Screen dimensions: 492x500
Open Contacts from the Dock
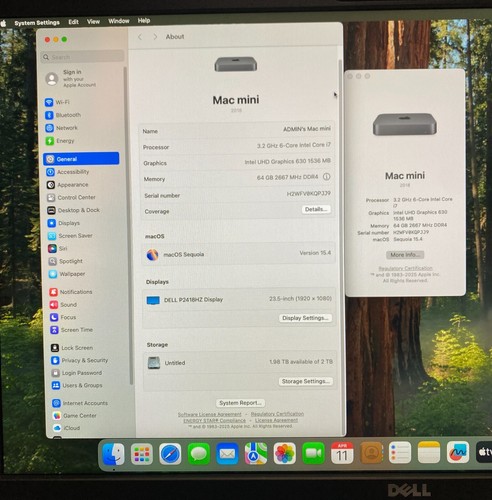click(x=371, y=453)
